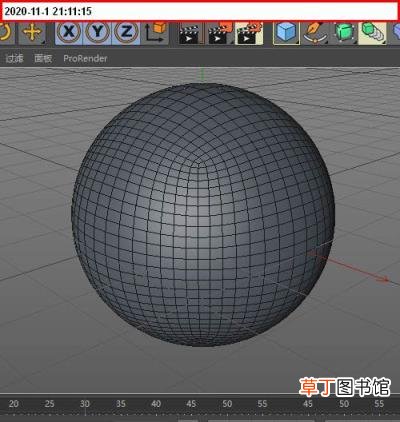Select the yellow Move/last-tool cross icon
This screenshot has height=422, width=400.
coord(32,33)
